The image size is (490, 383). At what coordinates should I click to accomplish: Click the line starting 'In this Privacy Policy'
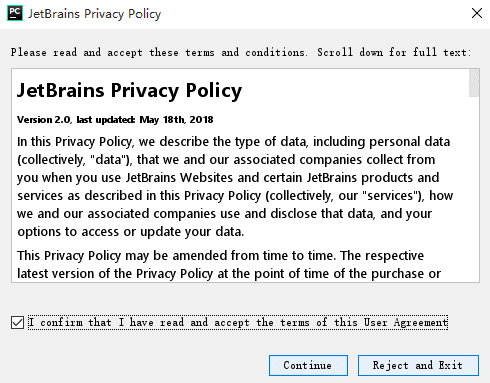coord(233,142)
